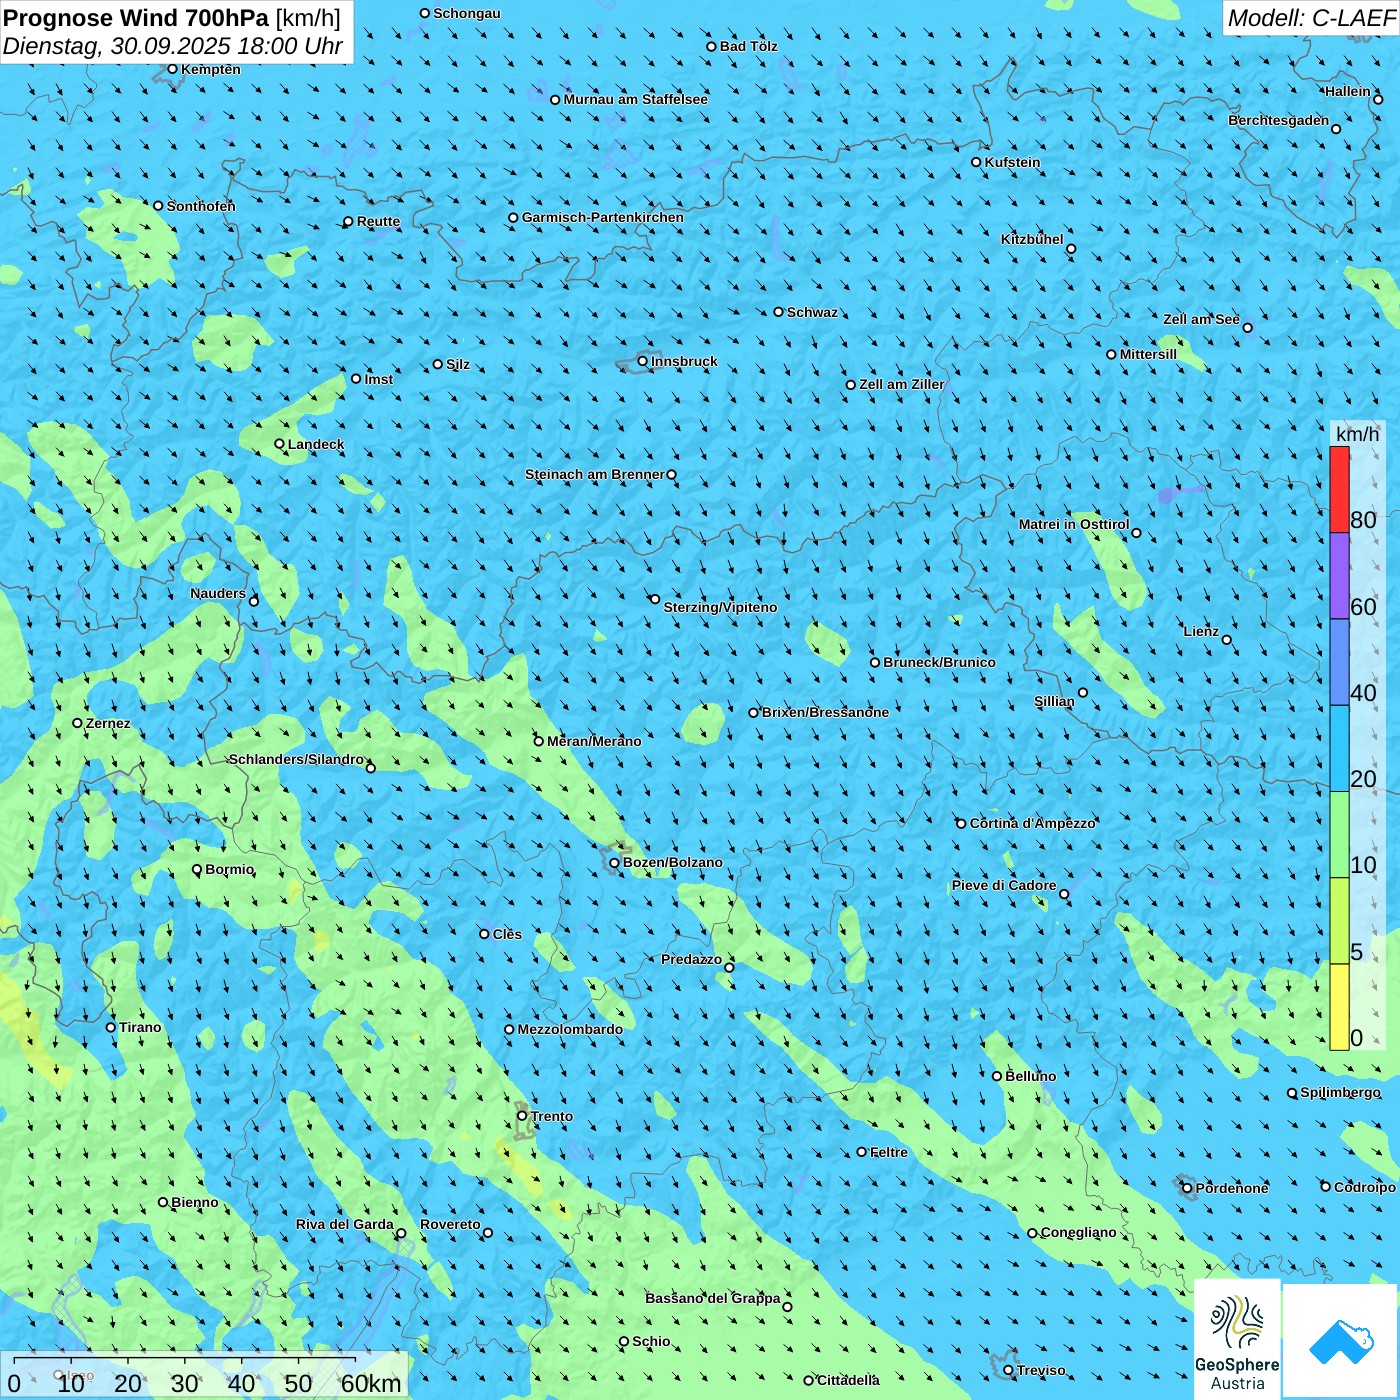The image size is (1400, 1400).
Task: Click the purple 60 km/h legend color
Action: click(1339, 576)
